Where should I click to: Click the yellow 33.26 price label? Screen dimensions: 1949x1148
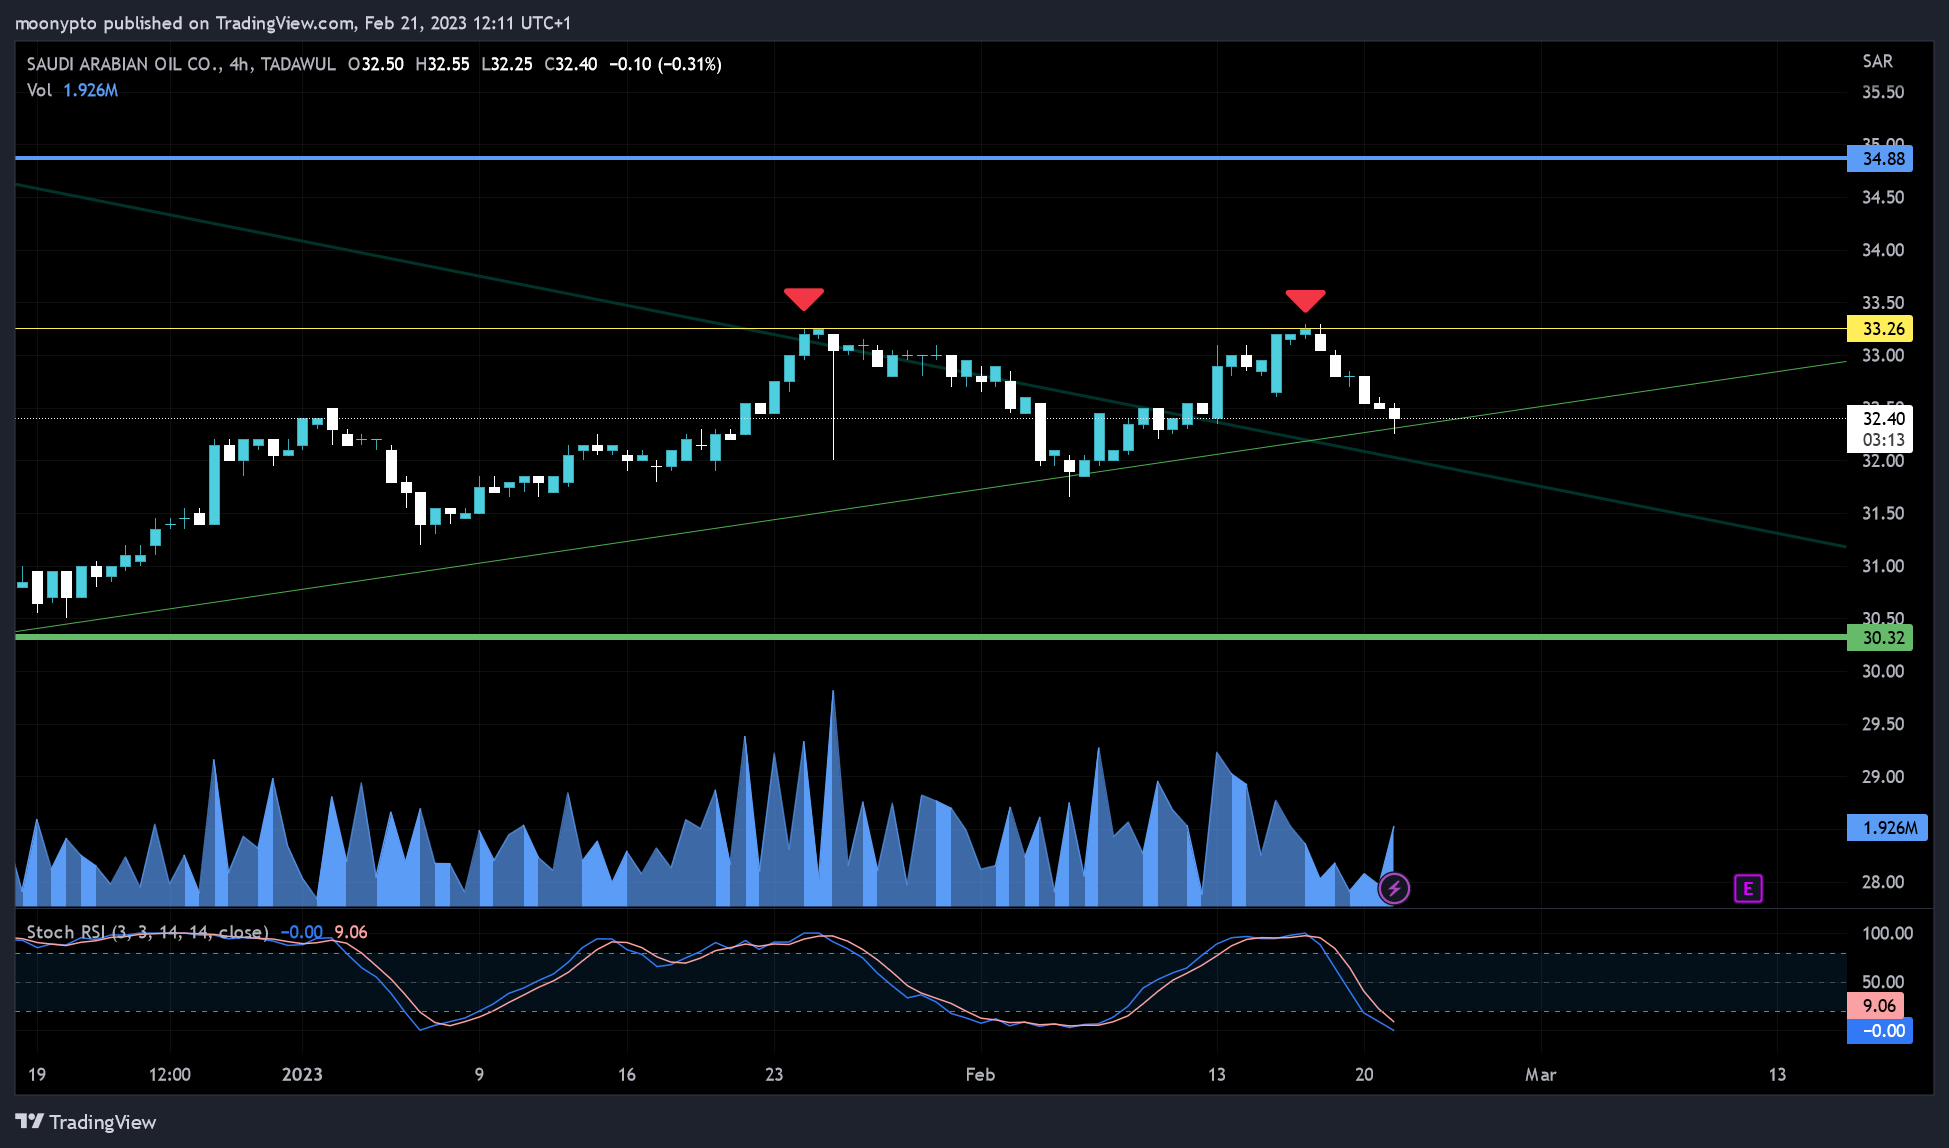click(x=1880, y=329)
